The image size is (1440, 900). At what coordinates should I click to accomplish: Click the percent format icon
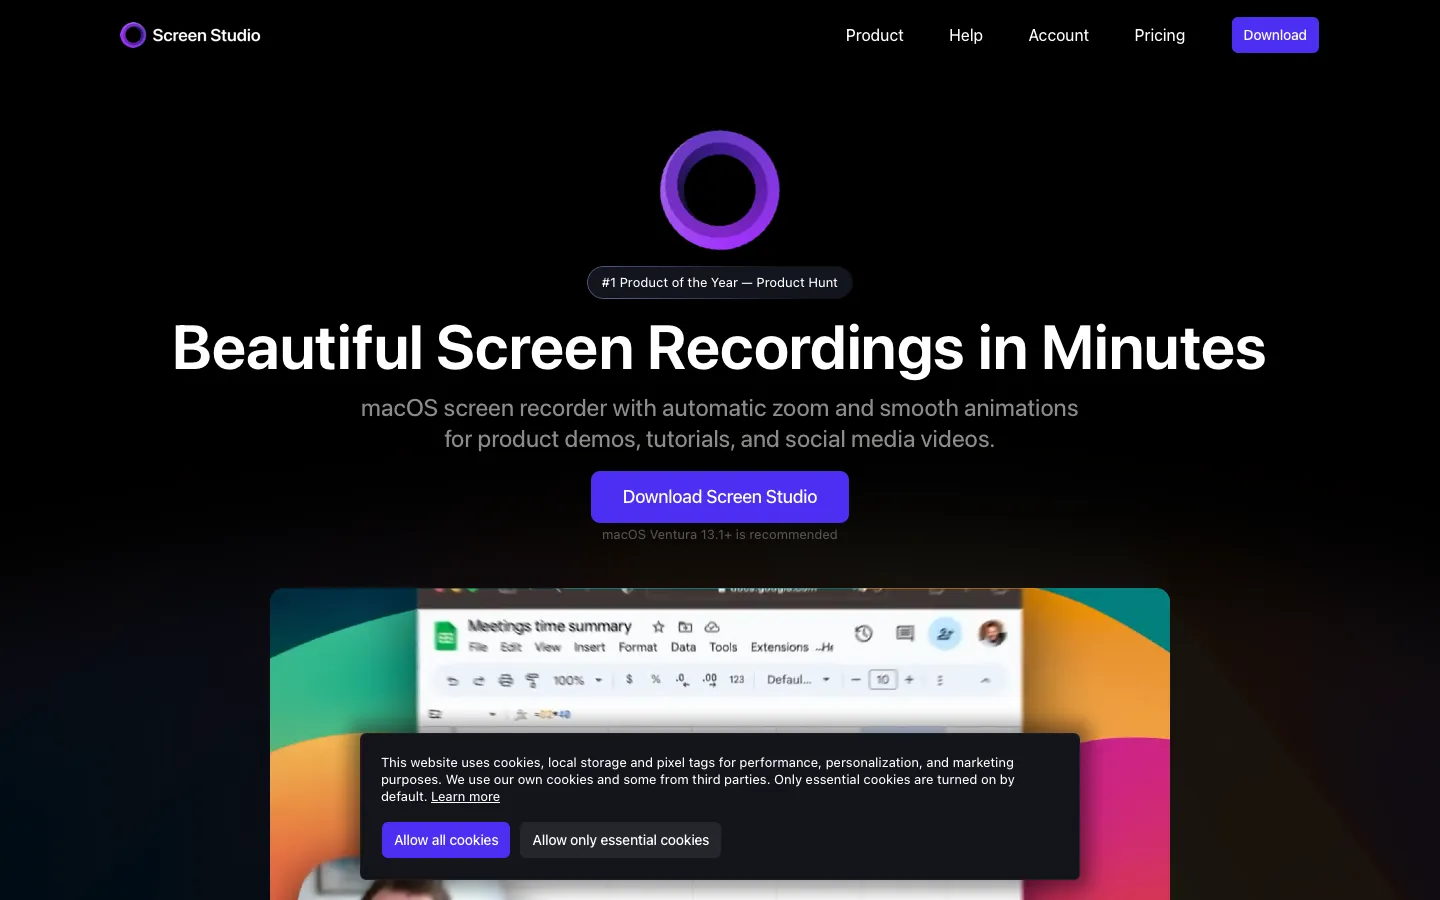pyautogui.click(x=656, y=679)
